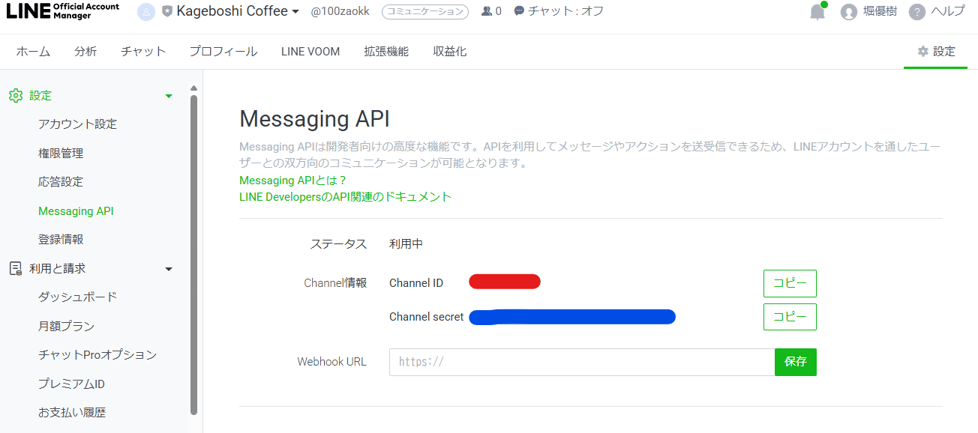Viewport: 978px width, 433px height.
Task: Copy the Channel ID
Action: (x=790, y=283)
